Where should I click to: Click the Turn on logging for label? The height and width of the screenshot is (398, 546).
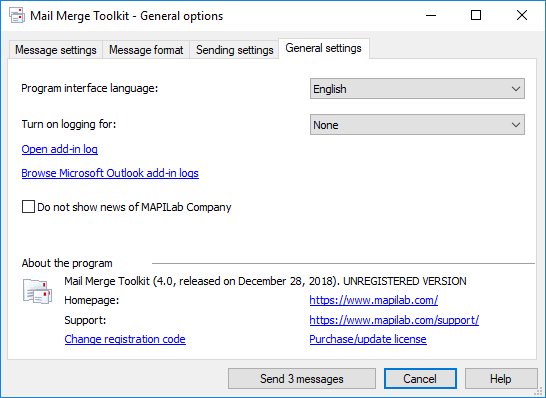tap(69, 124)
